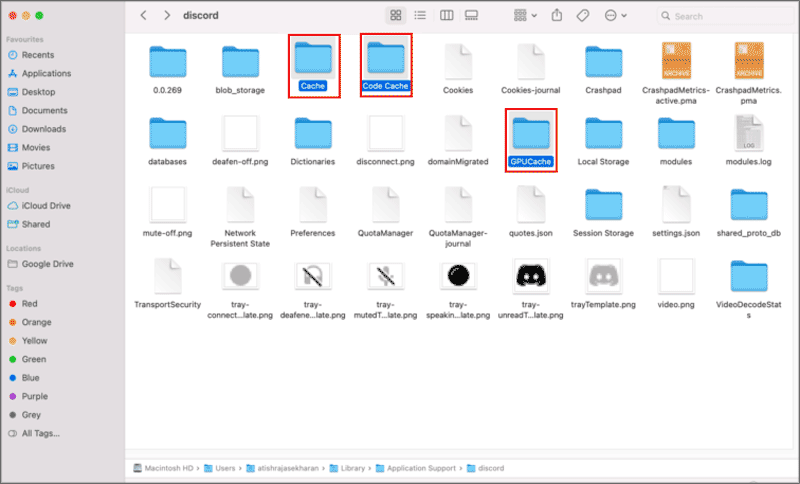This screenshot has height=484, width=800.
Task: Select the Local Storage folder
Action: (x=604, y=133)
